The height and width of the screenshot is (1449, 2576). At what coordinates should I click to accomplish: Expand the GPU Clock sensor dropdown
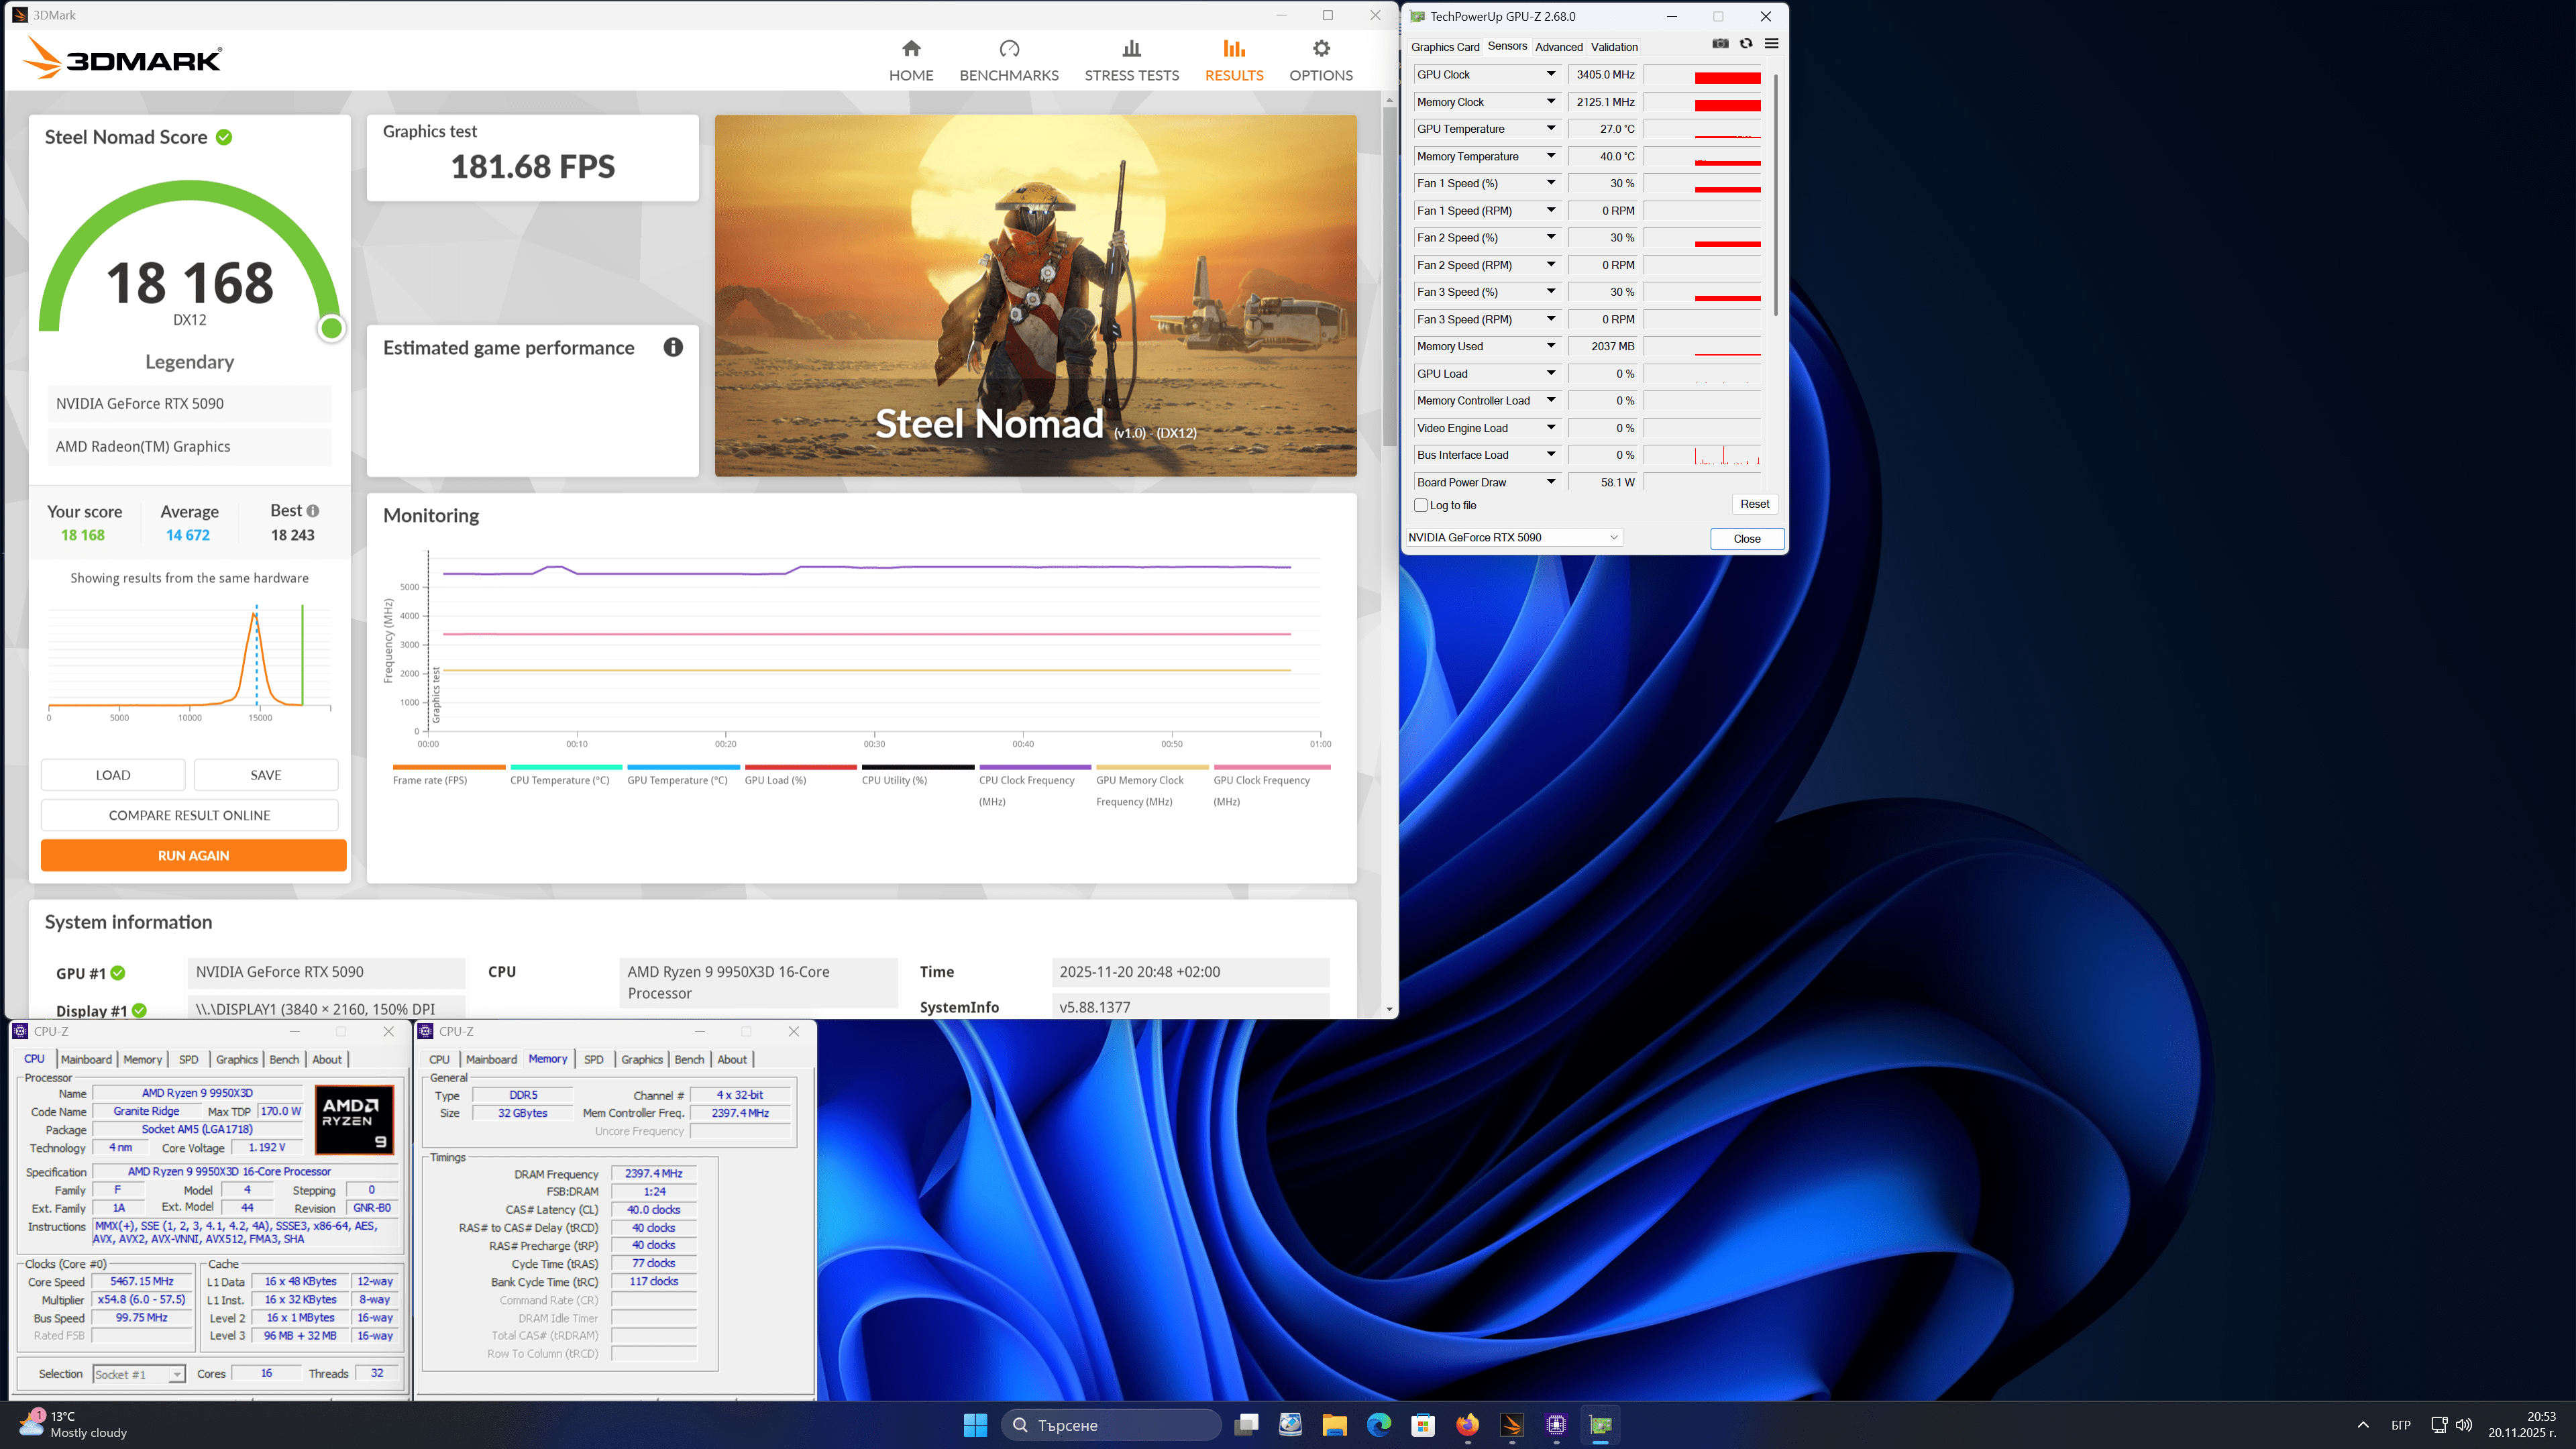click(x=1550, y=75)
